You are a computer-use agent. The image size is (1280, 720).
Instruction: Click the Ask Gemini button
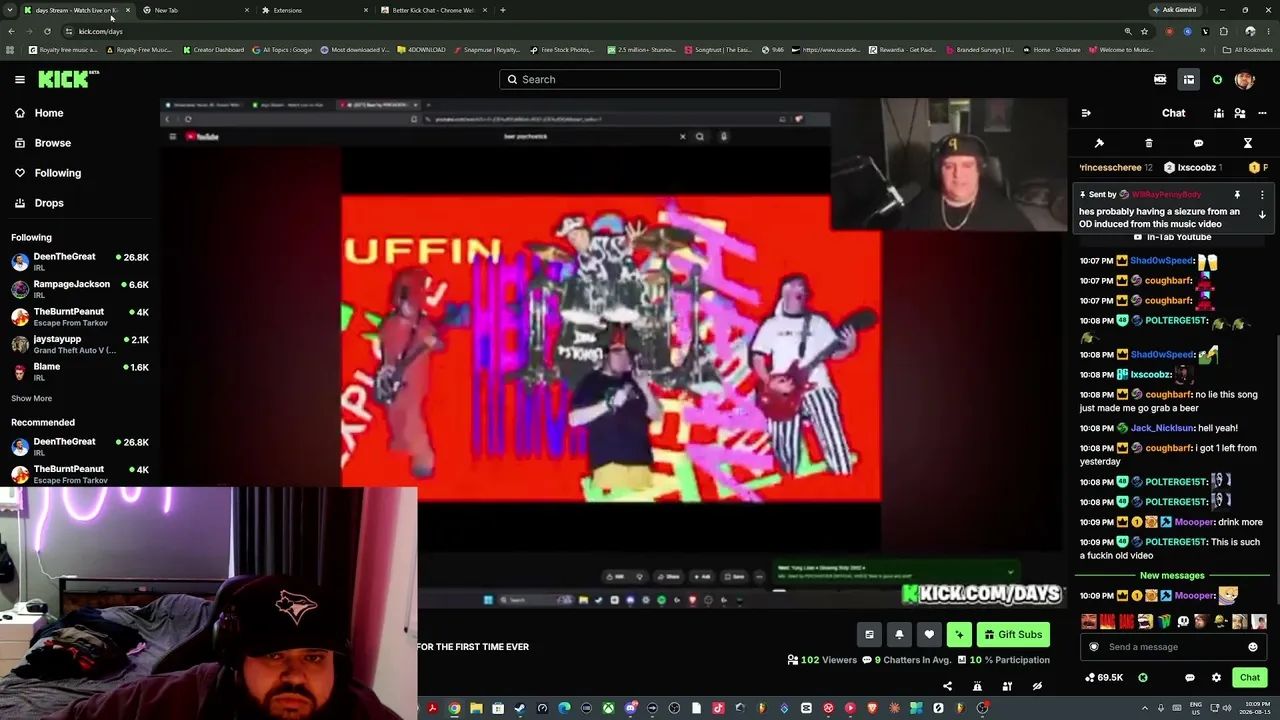tap(1173, 10)
